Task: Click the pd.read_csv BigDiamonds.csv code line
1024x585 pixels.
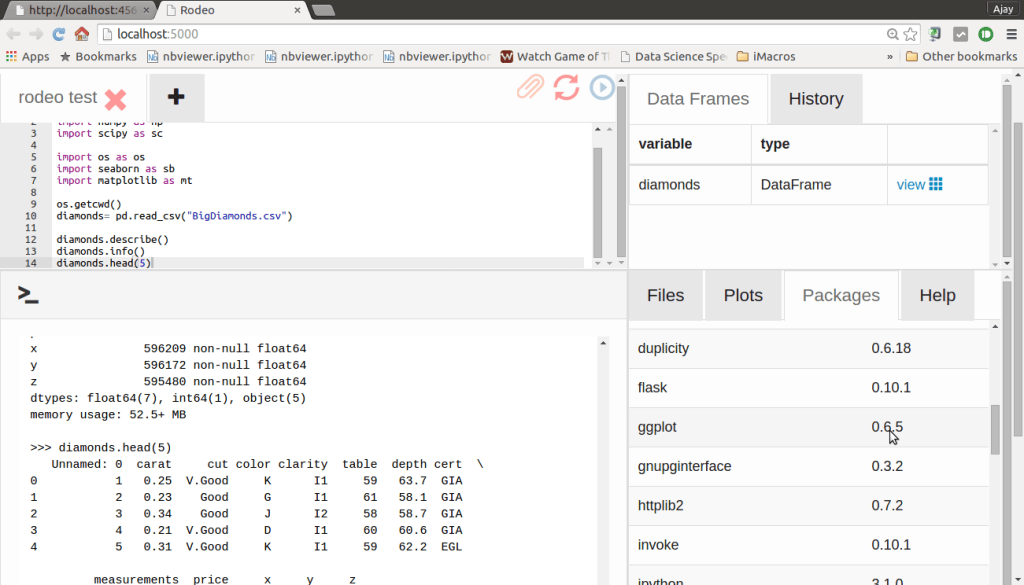Action: tap(174, 216)
